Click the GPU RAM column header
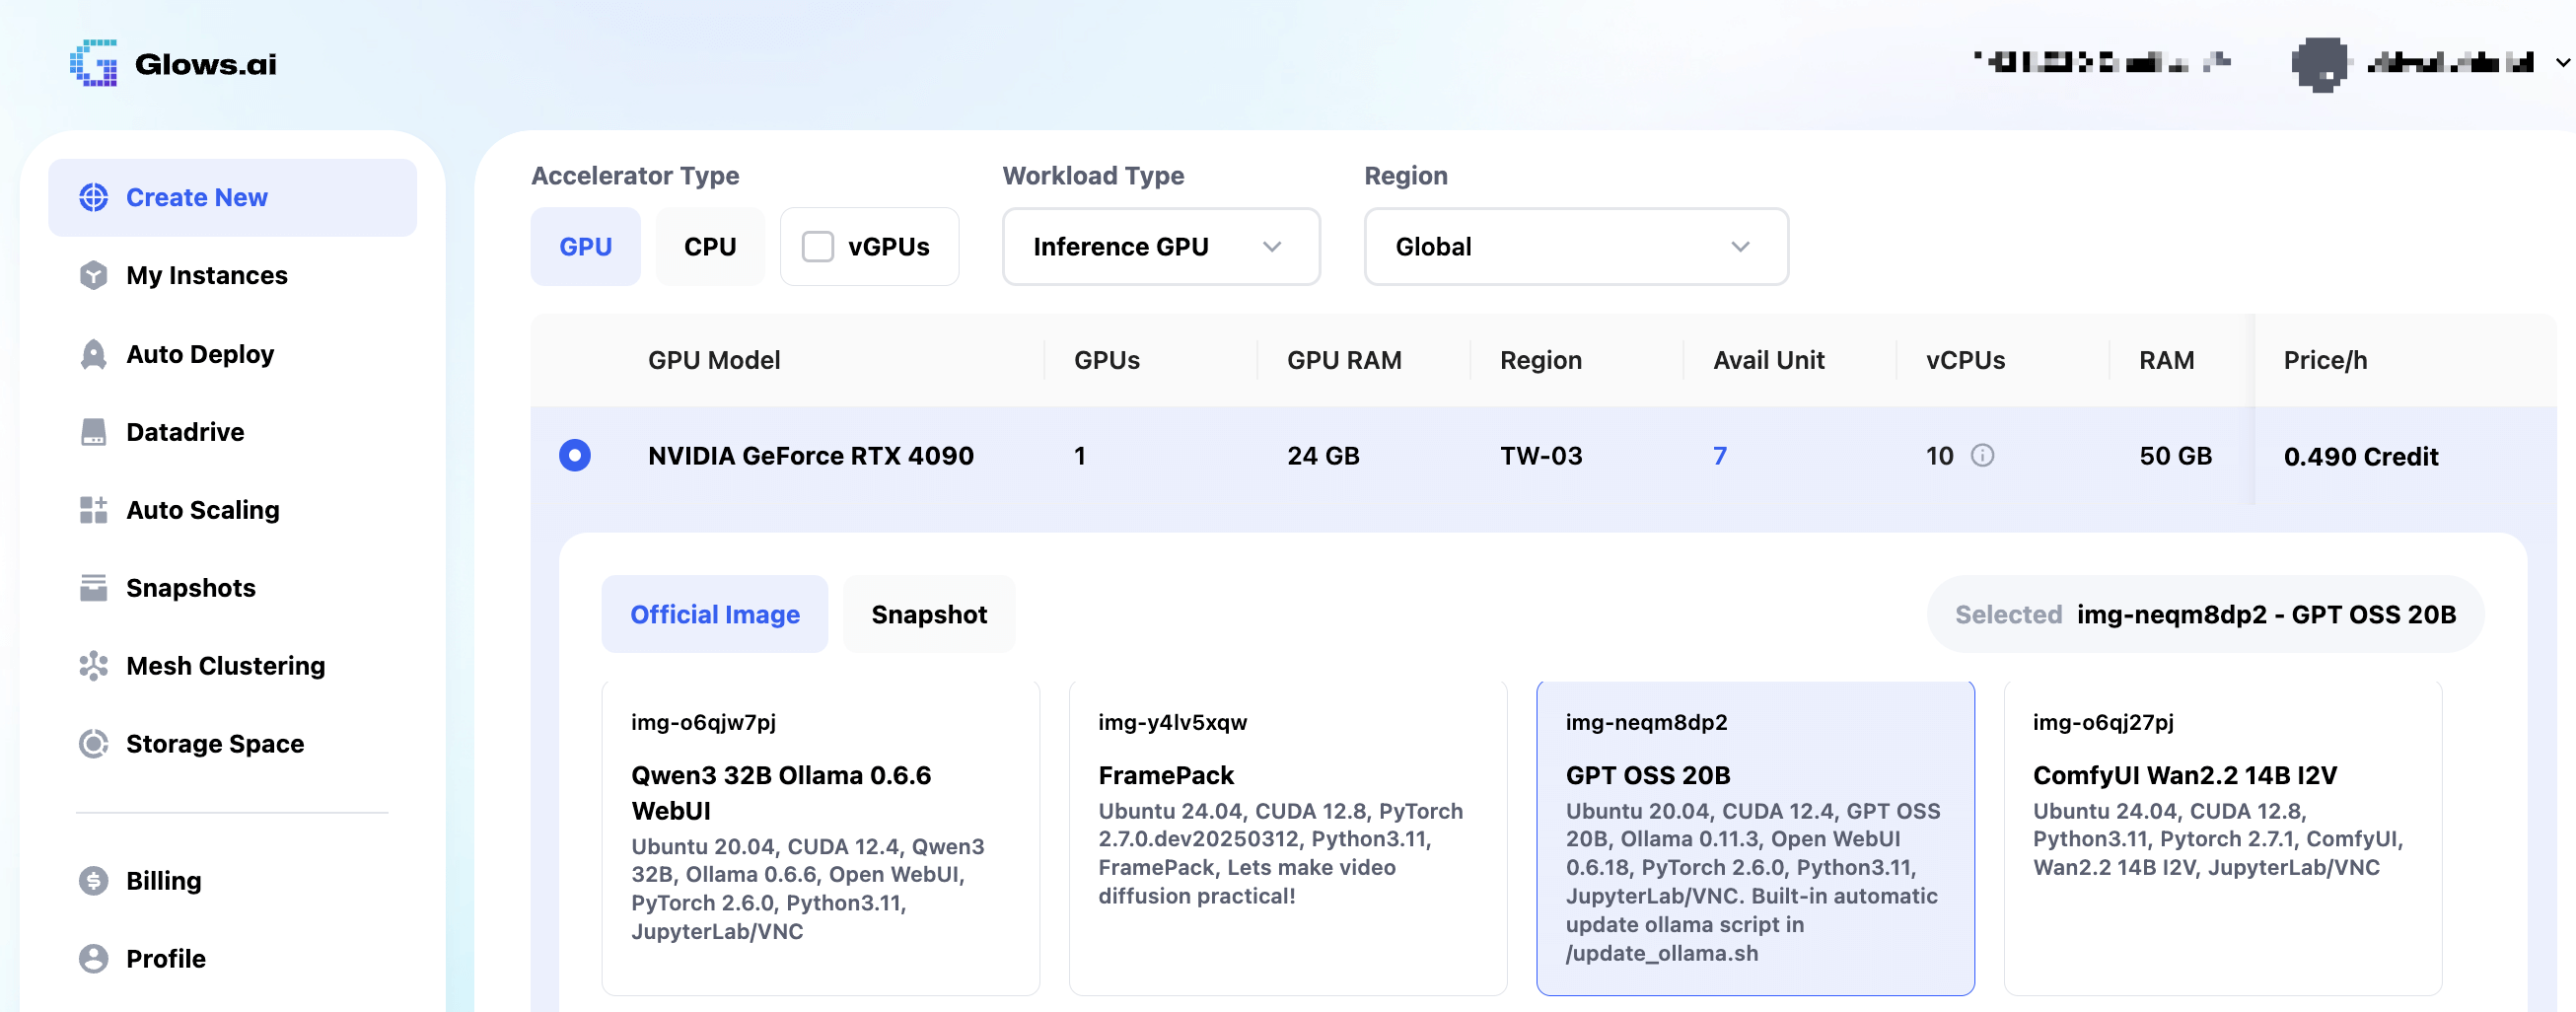The width and height of the screenshot is (2576, 1012). click(1344, 361)
